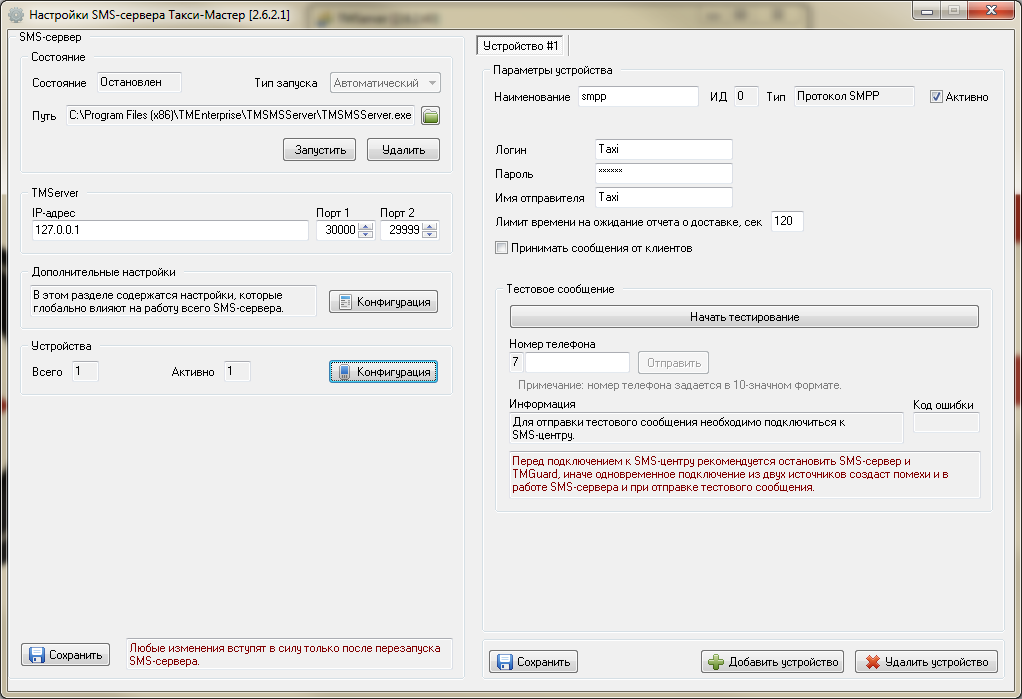Click Запустить button to start SMS server
Viewport: 1022px width, 699px height.
point(319,149)
